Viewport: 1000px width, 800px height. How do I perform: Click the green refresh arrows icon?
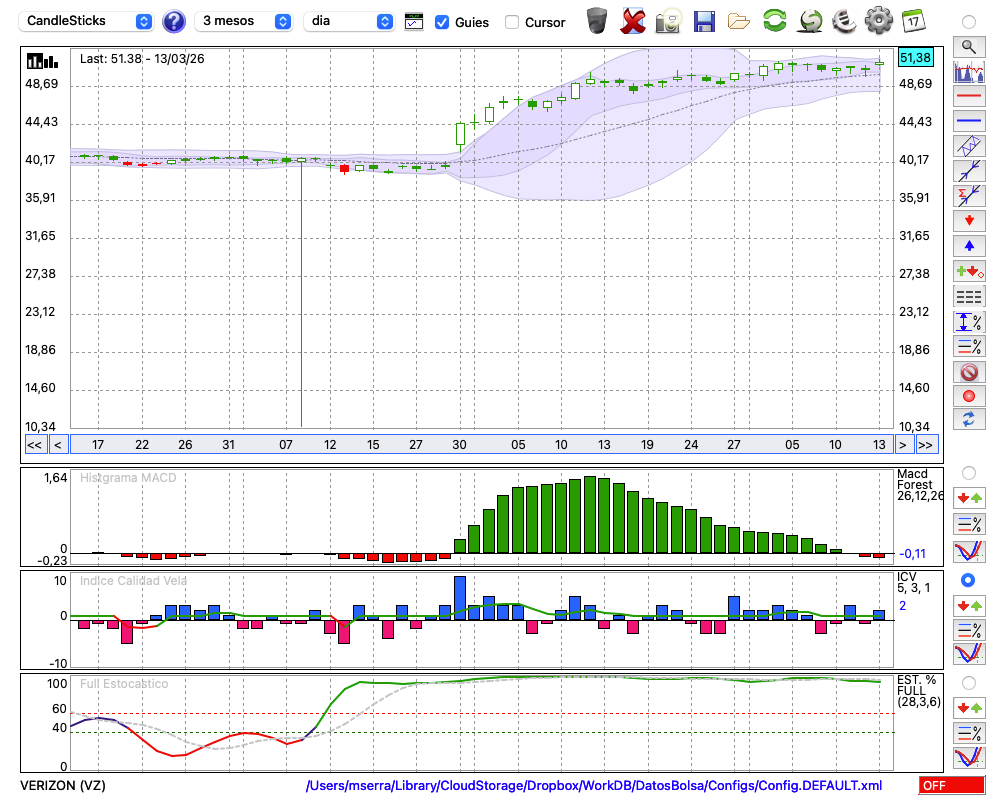(x=774, y=21)
